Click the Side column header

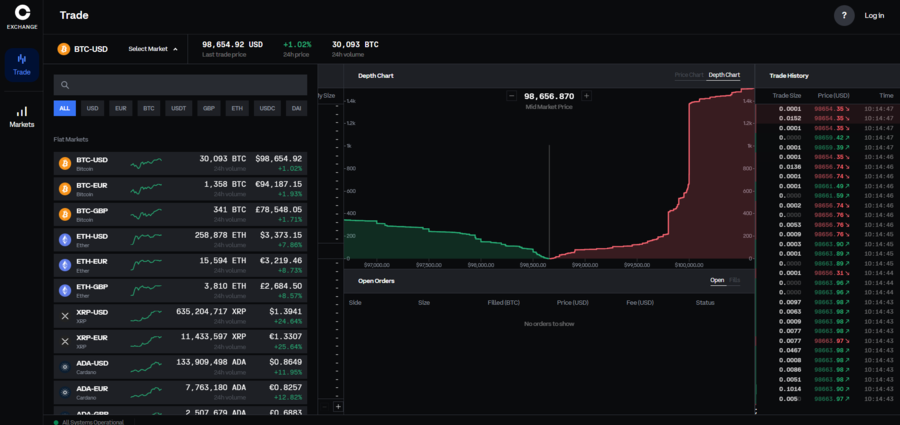[355, 302]
